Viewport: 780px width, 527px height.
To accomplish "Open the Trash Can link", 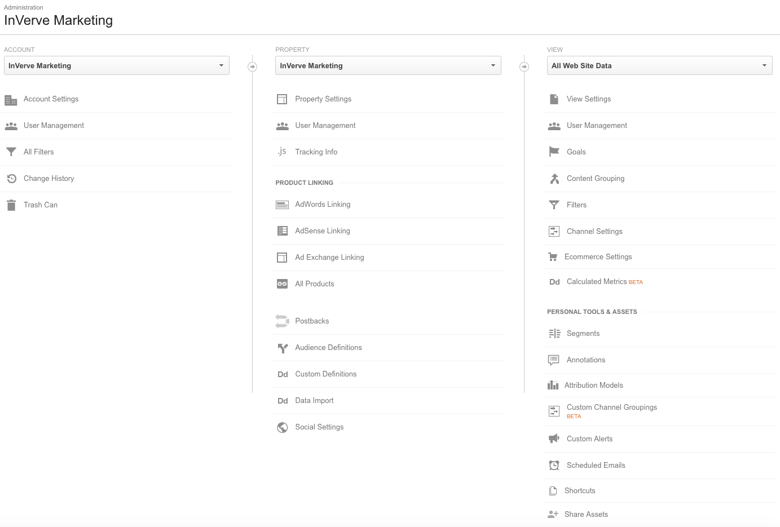I will point(40,205).
